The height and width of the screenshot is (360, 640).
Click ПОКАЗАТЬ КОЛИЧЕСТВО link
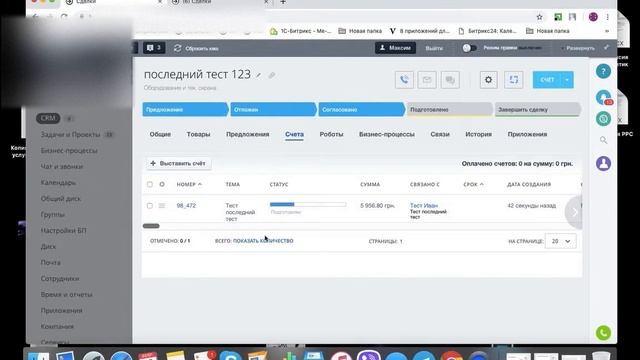point(263,241)
